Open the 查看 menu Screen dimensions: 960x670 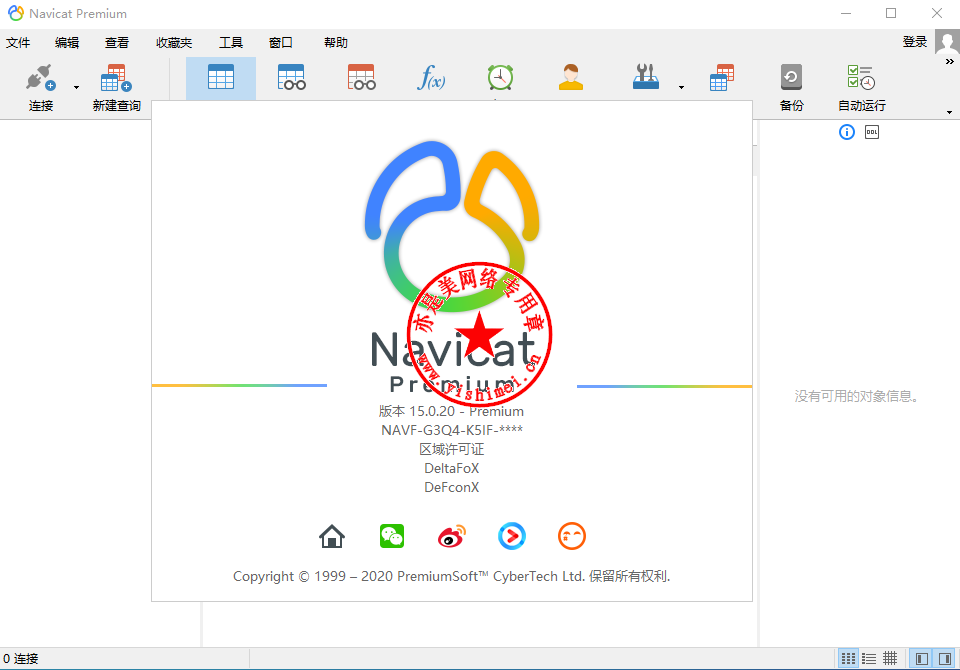pyautogui.click(x=116, y=43)
